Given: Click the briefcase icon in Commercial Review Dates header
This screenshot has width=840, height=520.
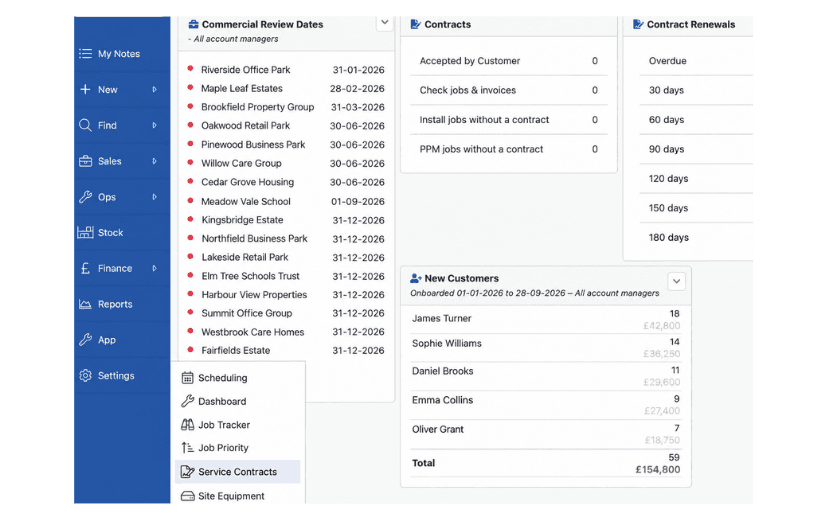Looking at the screenshot, I should 193,24.
